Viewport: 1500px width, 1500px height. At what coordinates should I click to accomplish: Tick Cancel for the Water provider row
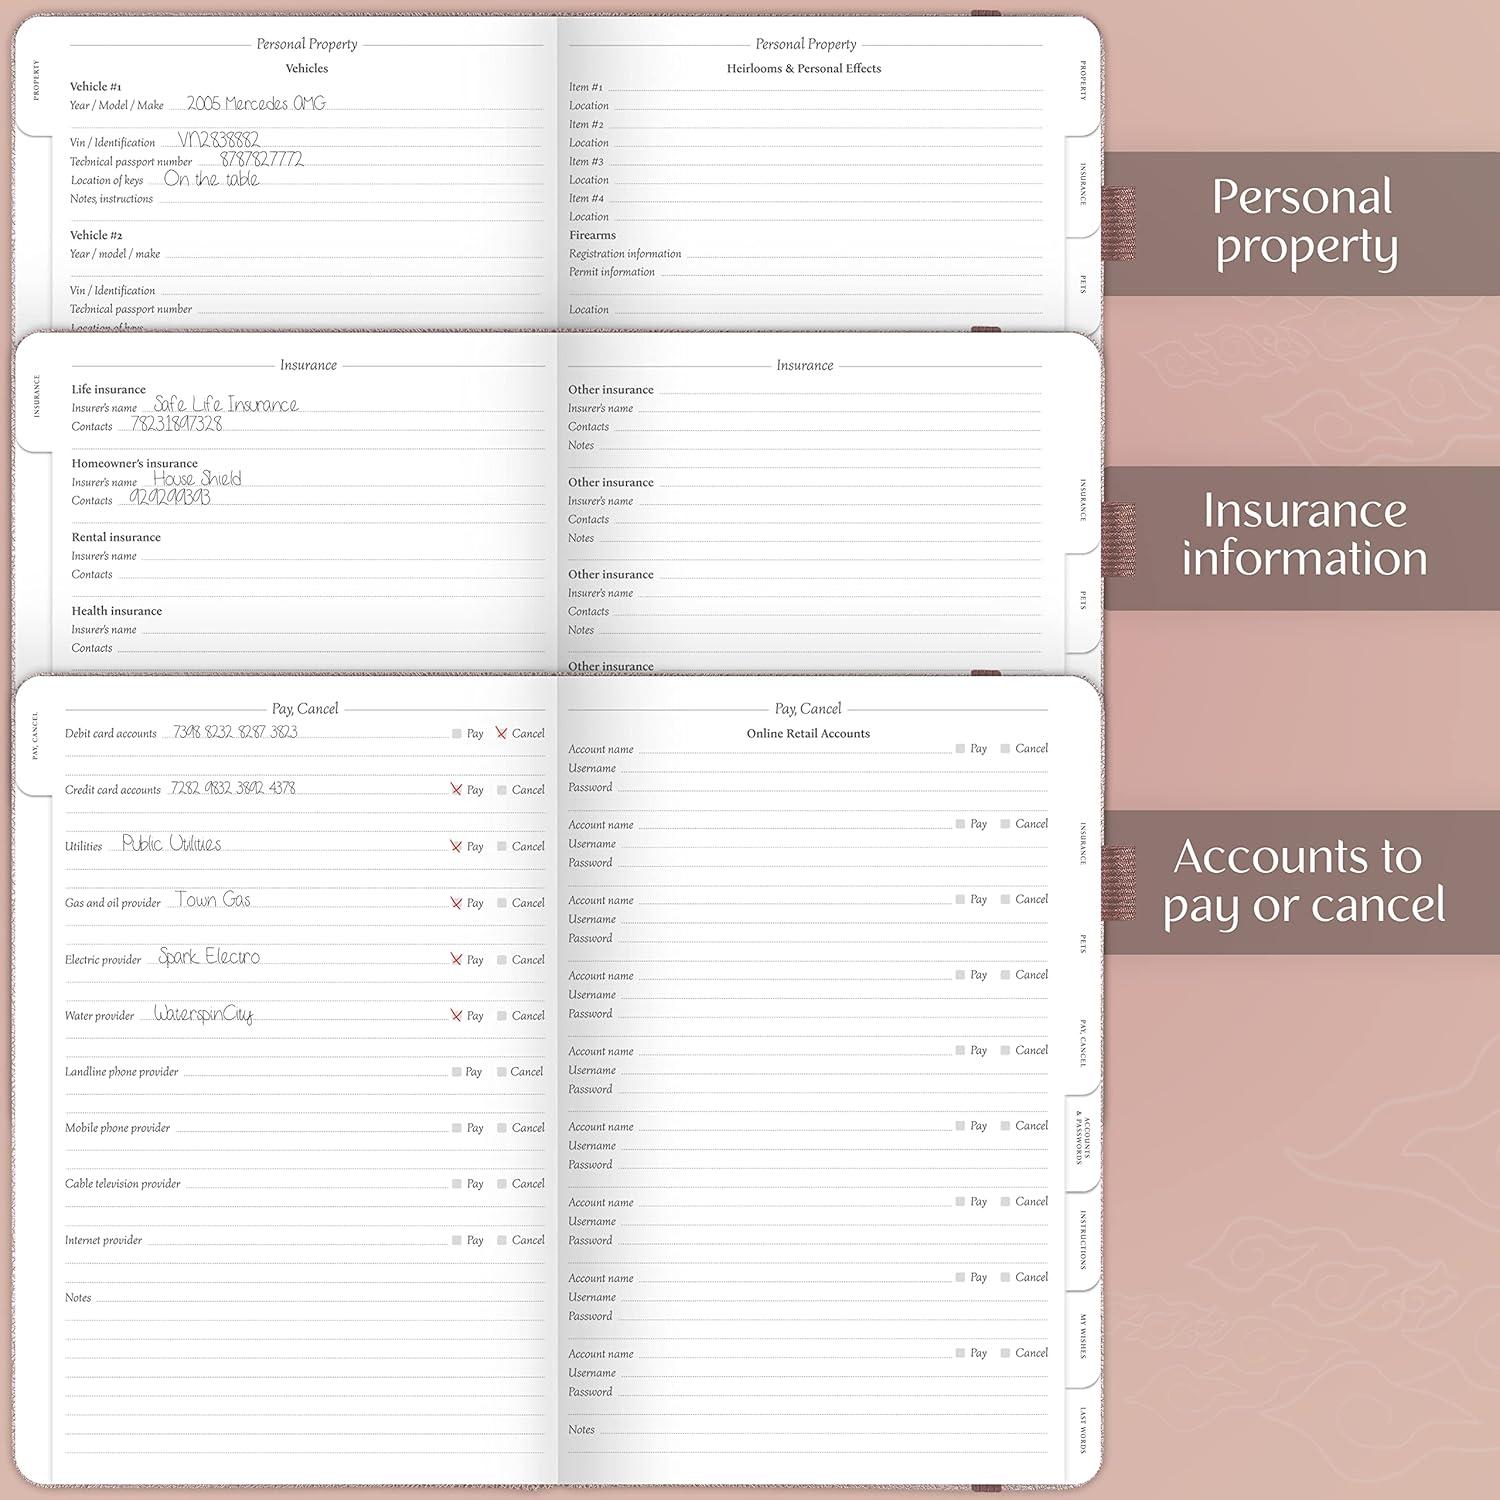[x=501, y=1015]
